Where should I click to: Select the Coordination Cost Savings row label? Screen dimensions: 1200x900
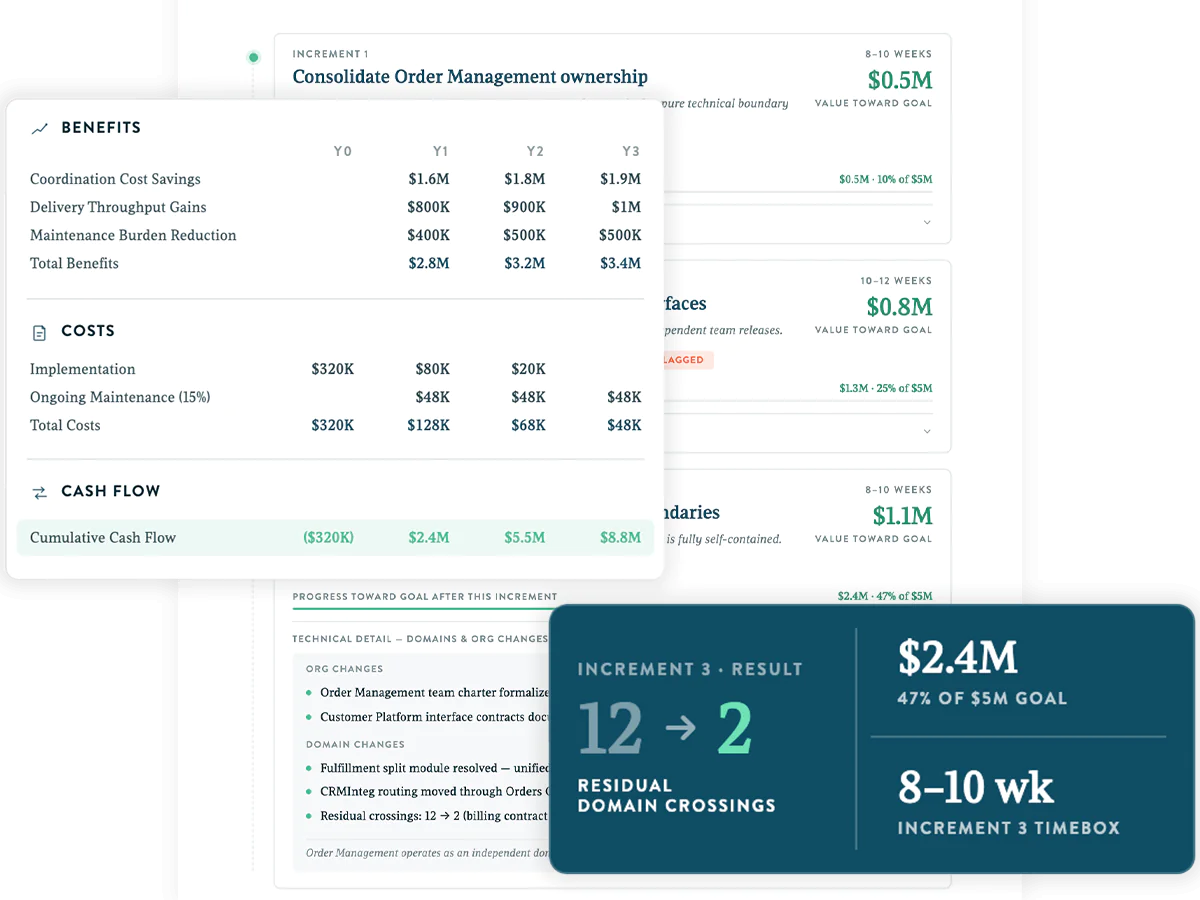[115, 179]
